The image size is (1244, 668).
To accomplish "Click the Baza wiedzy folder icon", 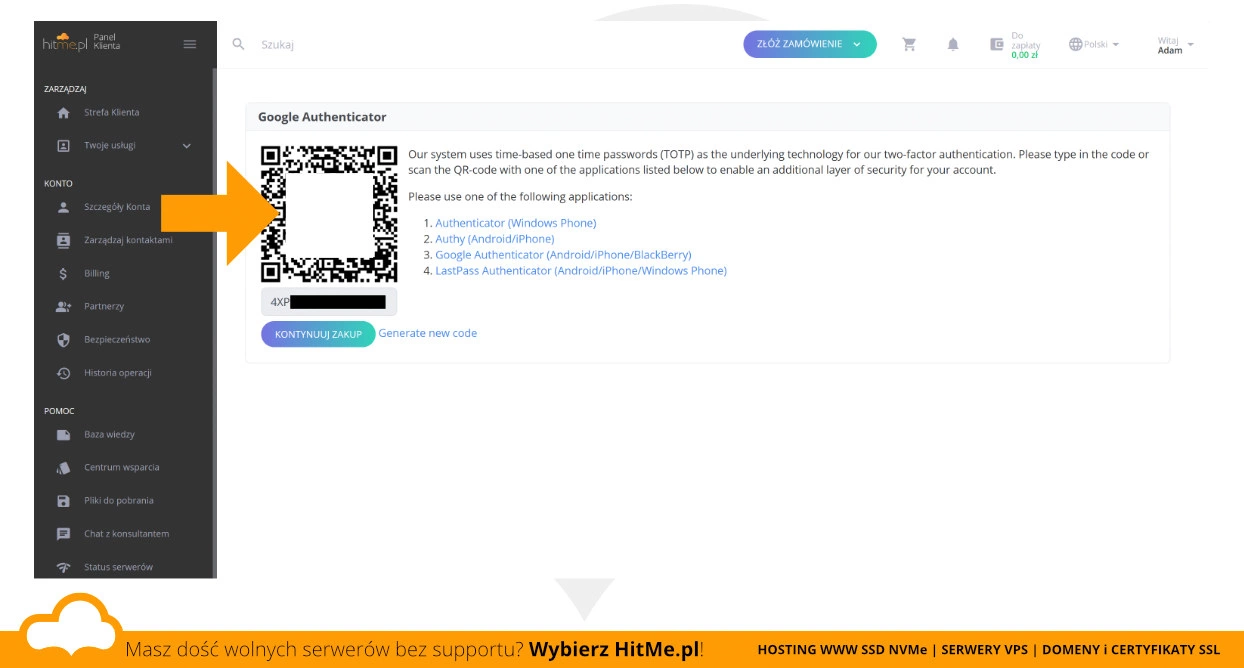I will click(x=64, y=435).
